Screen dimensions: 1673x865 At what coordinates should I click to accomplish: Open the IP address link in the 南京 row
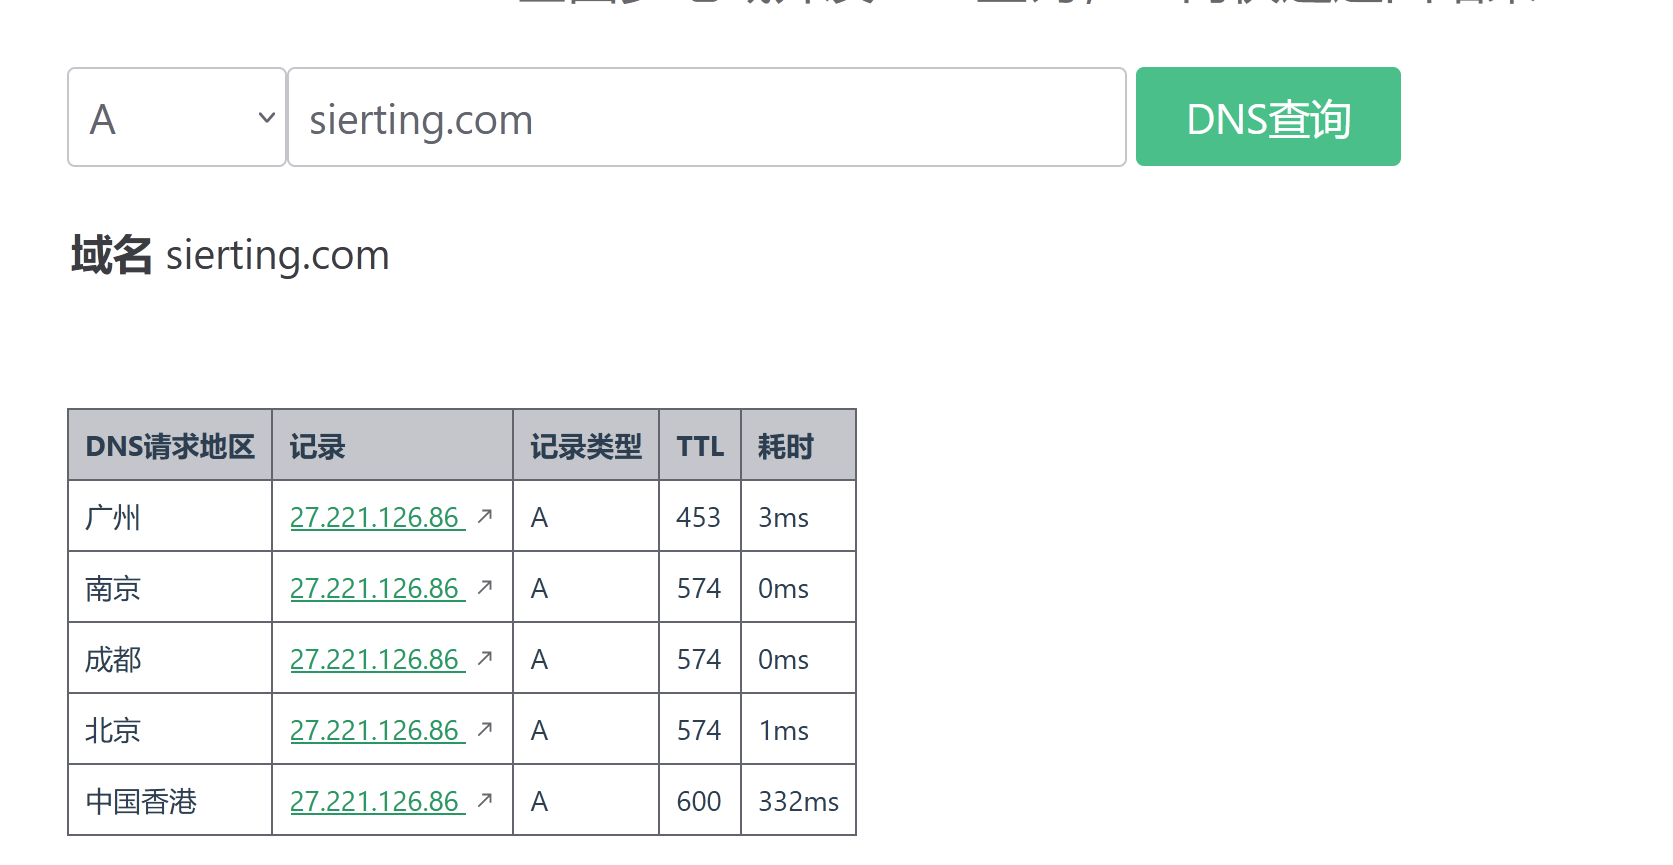[376, 589]
